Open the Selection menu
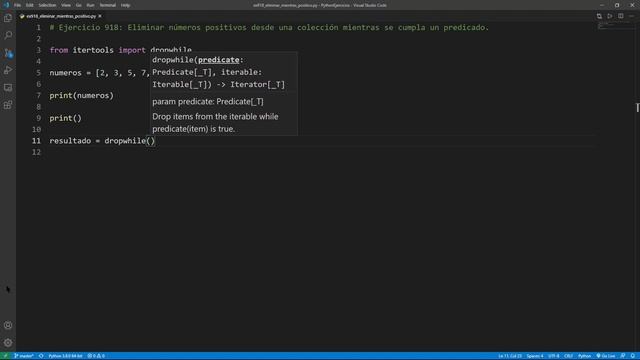Screen dimensions: 640x360 pos(47,5)
